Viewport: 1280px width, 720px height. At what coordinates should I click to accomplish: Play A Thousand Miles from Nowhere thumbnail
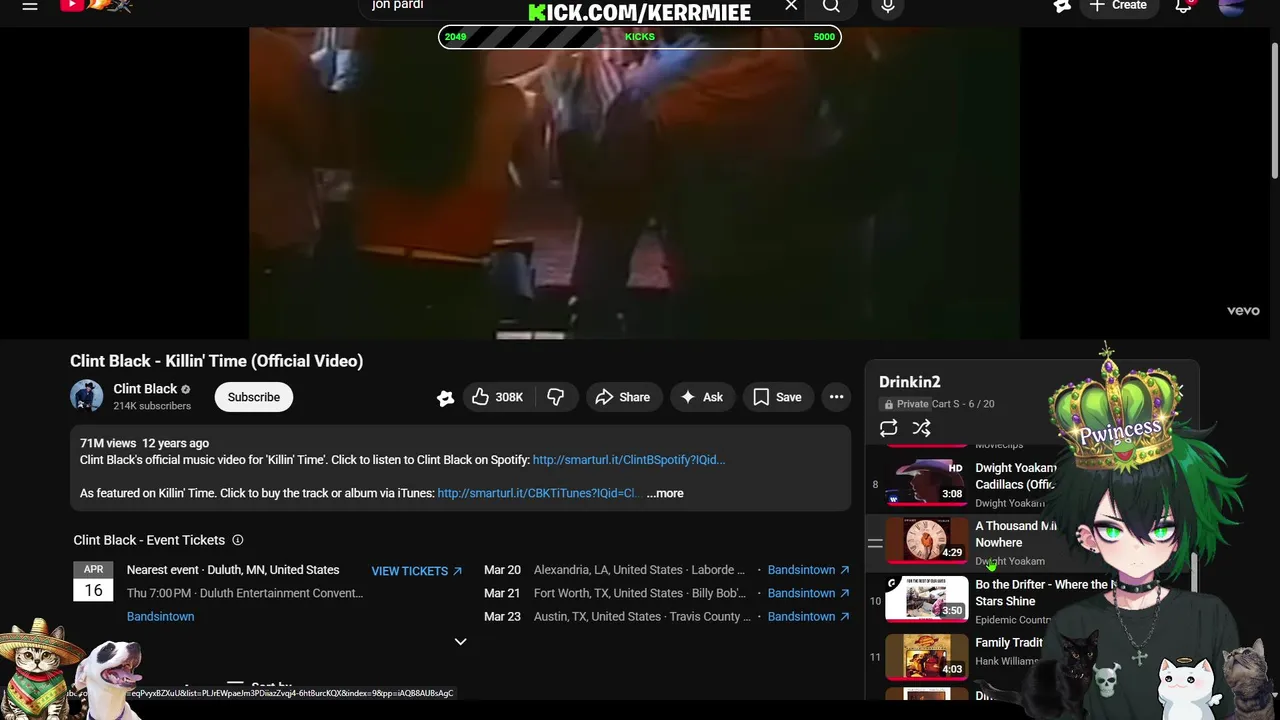click(x=926, y=540)
